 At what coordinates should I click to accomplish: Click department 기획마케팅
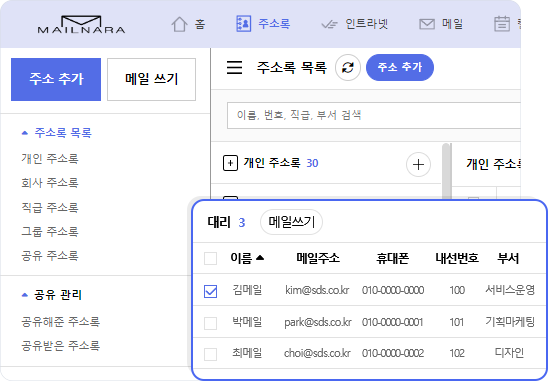510,322
